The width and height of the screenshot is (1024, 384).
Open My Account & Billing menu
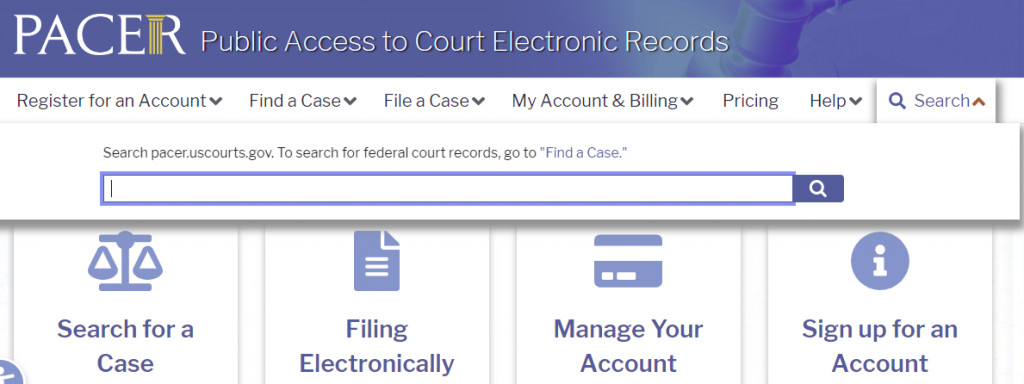click(x=602, y=101)
